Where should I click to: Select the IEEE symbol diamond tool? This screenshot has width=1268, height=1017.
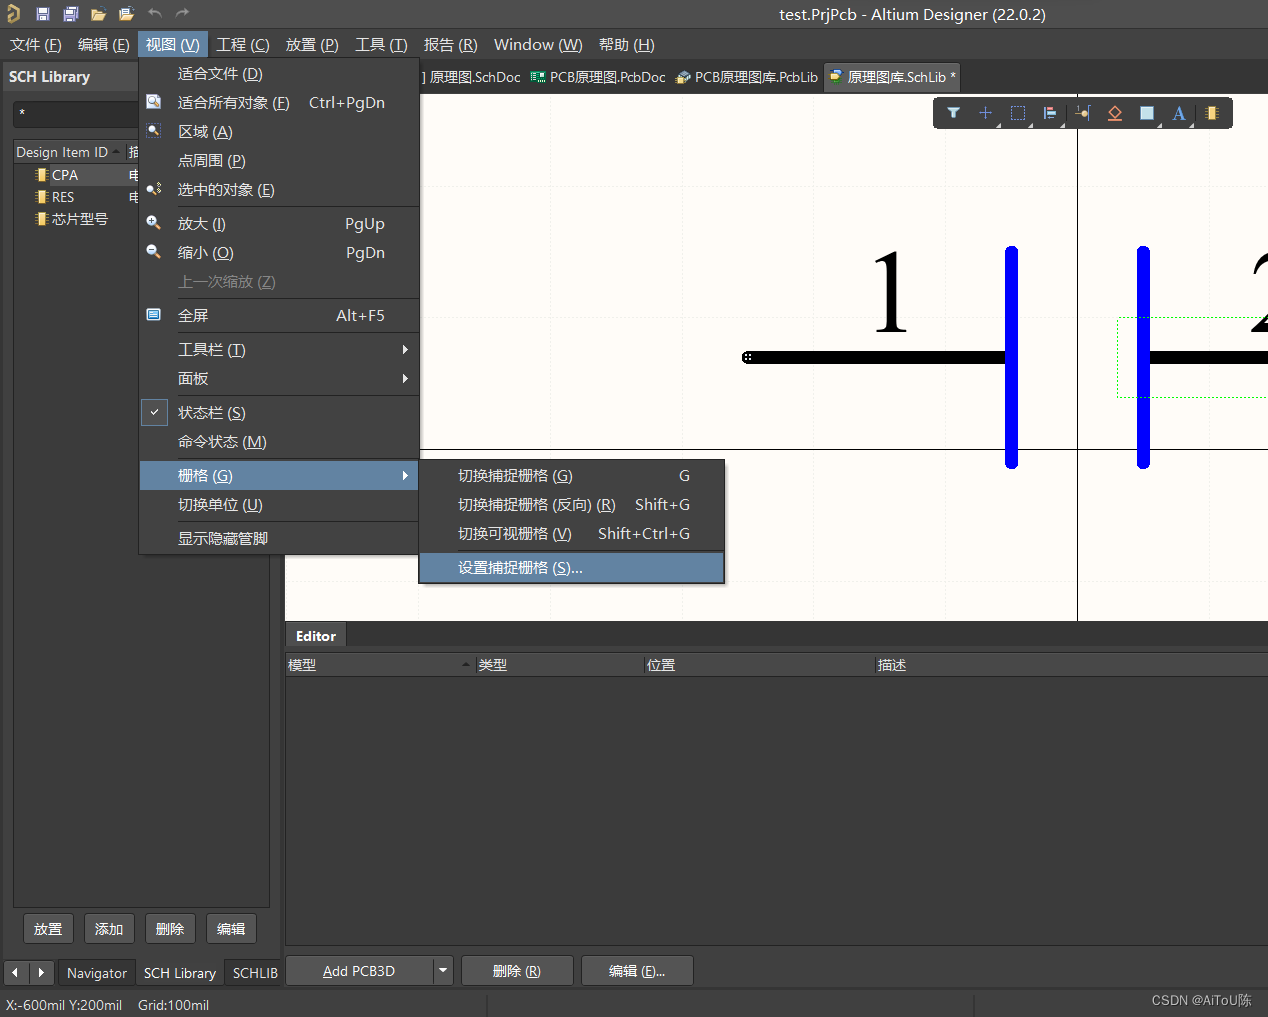click(1115, 113)
